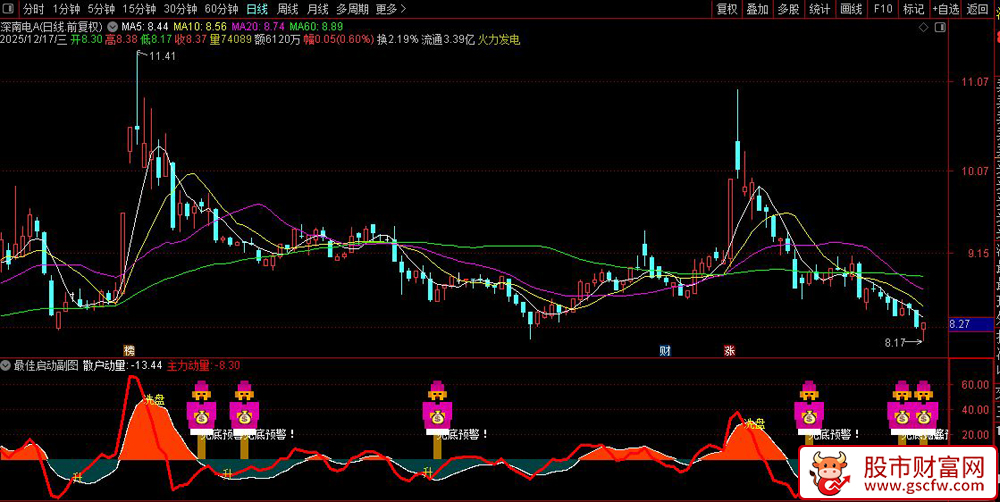Click the 最佳启动副图 indicator name
This screenshot has width=1000, height=502.
point(46,366)
